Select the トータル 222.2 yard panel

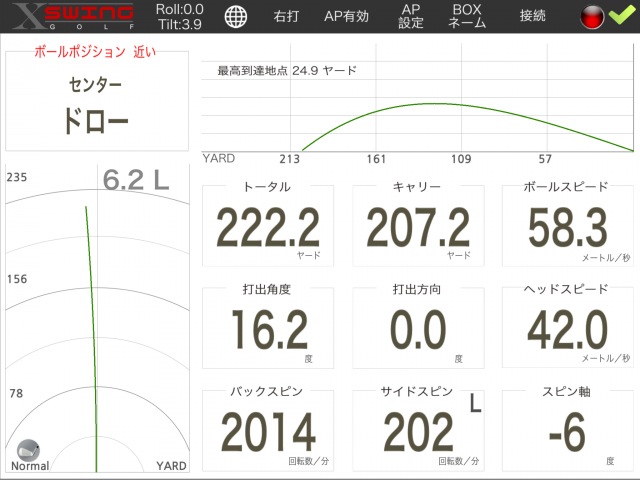tap(268, 226)
